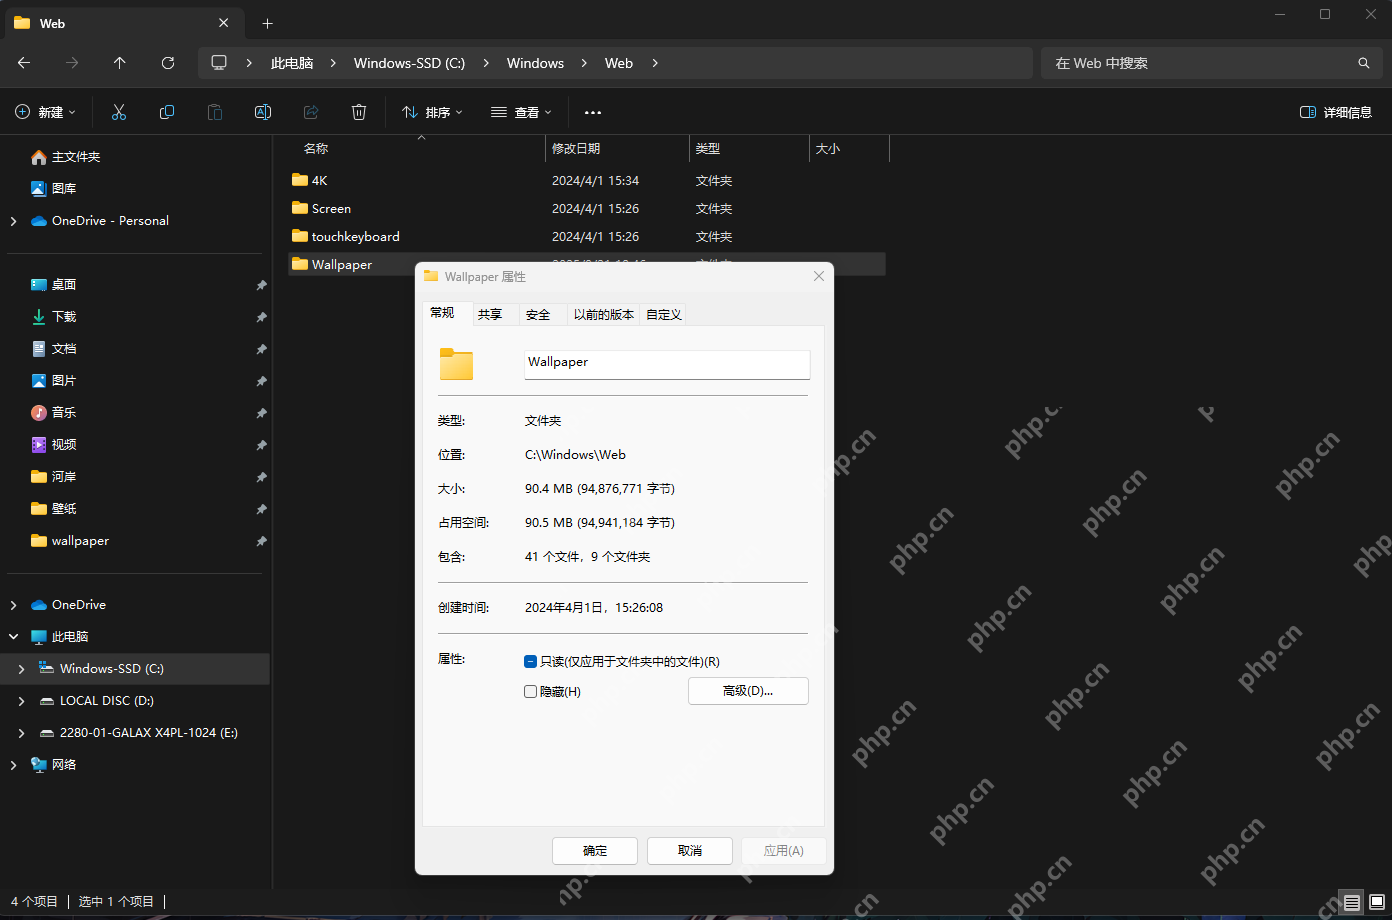Viewport: 1392px width, 920px height.
Task: Navigate up one folder level
Action: click(x=120, y=63)
